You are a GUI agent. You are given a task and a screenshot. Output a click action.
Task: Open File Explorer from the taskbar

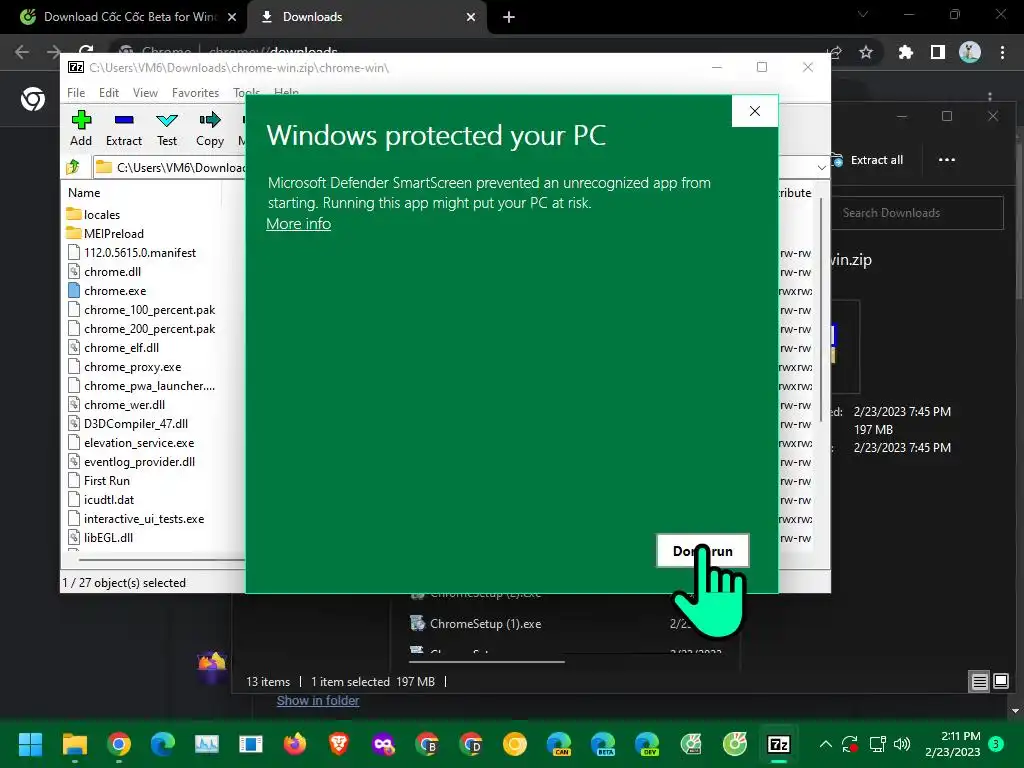74,744
